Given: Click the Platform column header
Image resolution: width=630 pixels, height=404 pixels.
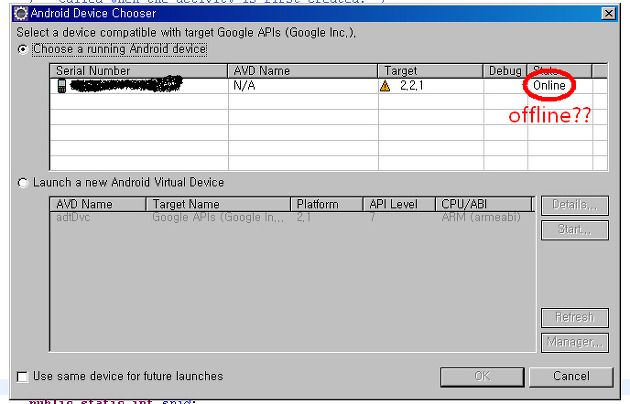Looking at the screenshot, I should [326, 204].
